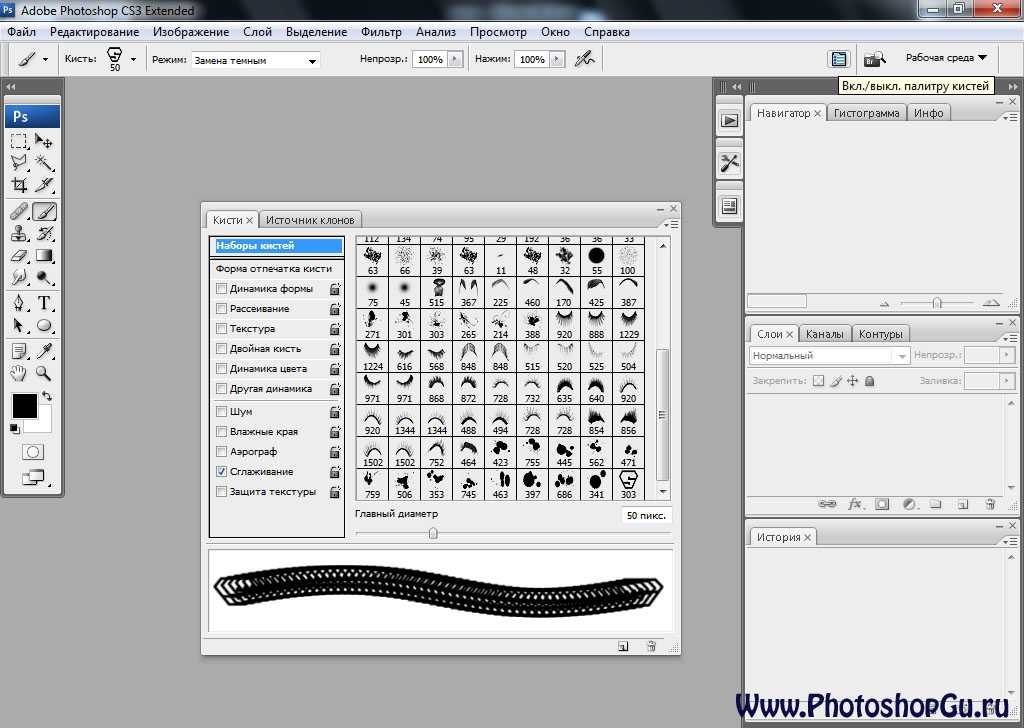This screenshot has height=728, width=1024.
Task: Toggle the brushes palette button
Action: tap(839, 59)
